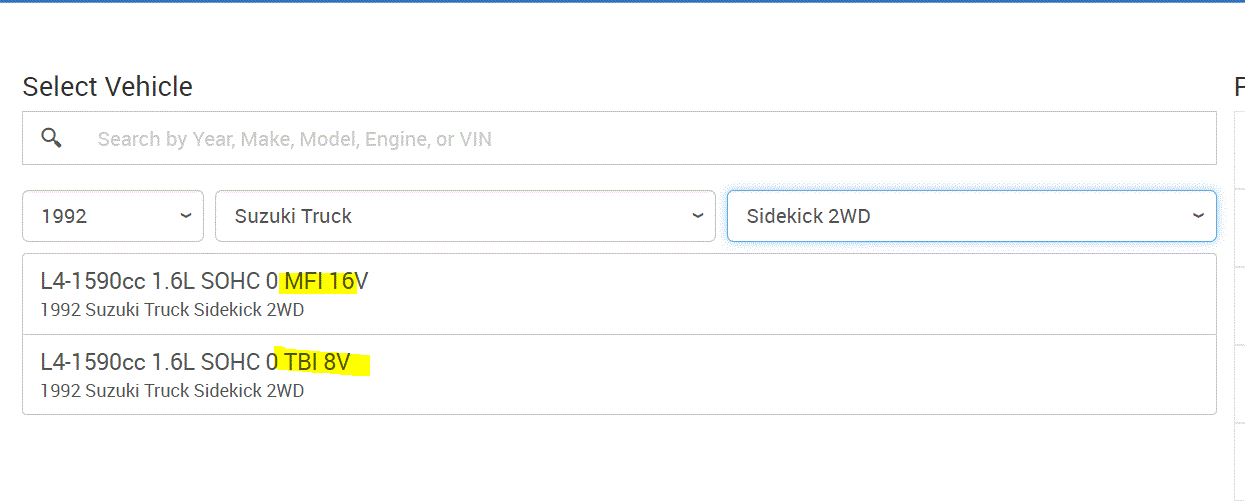The image size is (1245, 501).
Task: Click the chevron arrow beside Suzuki Truck
Action: coord(698,216)
